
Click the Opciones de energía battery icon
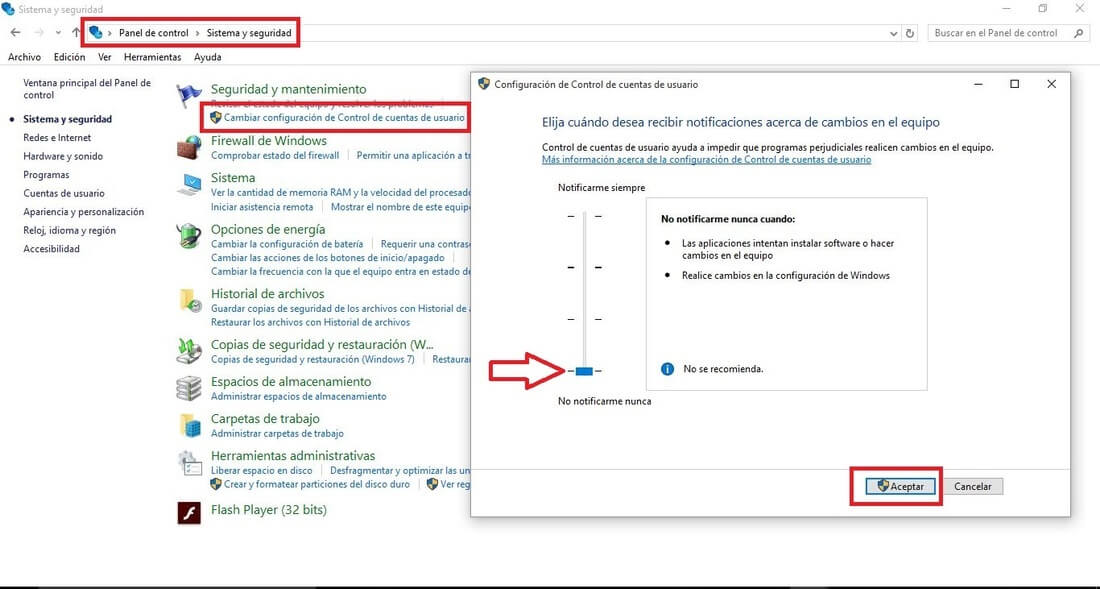[x=189, y=236]
